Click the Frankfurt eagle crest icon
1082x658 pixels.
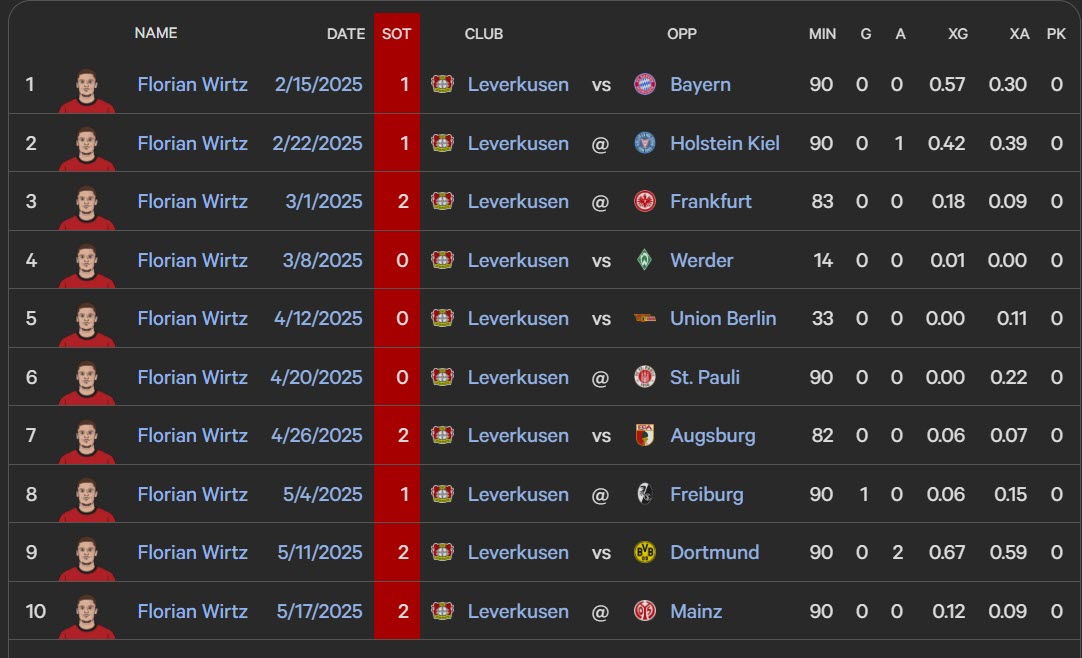(x=645, y=201)
